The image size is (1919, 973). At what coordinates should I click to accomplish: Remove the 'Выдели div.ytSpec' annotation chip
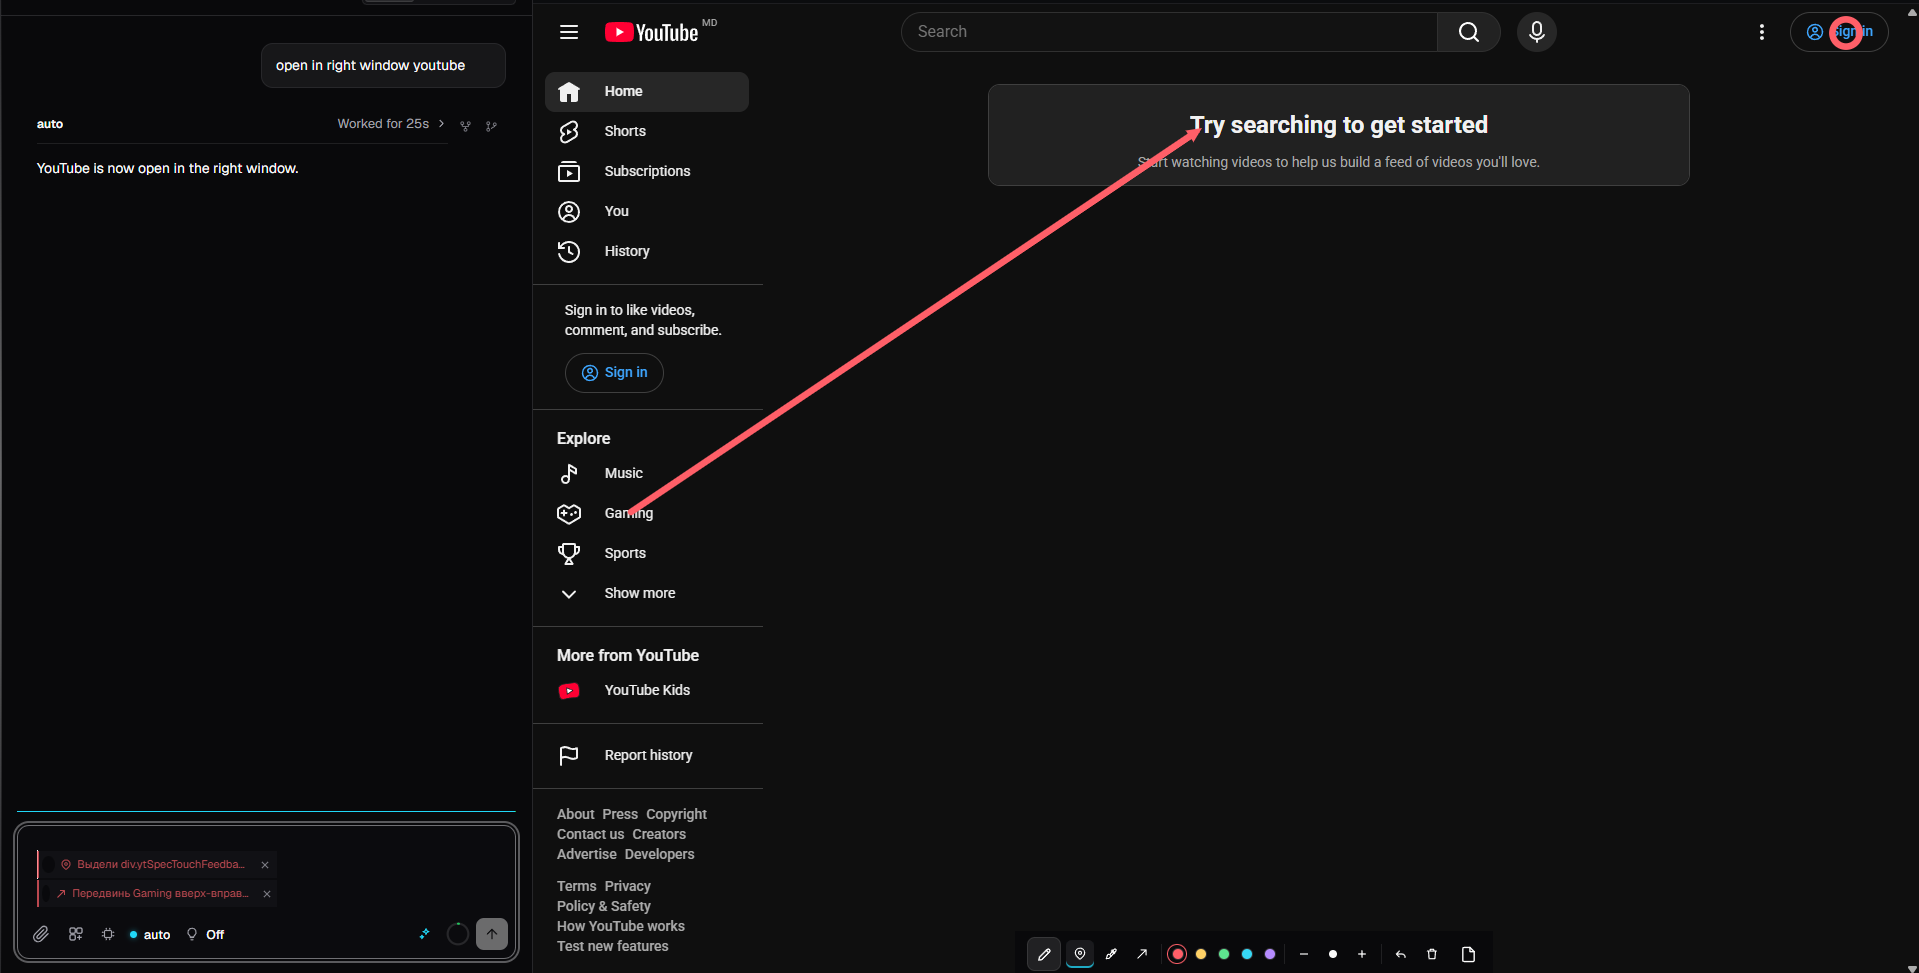point(265,865)
